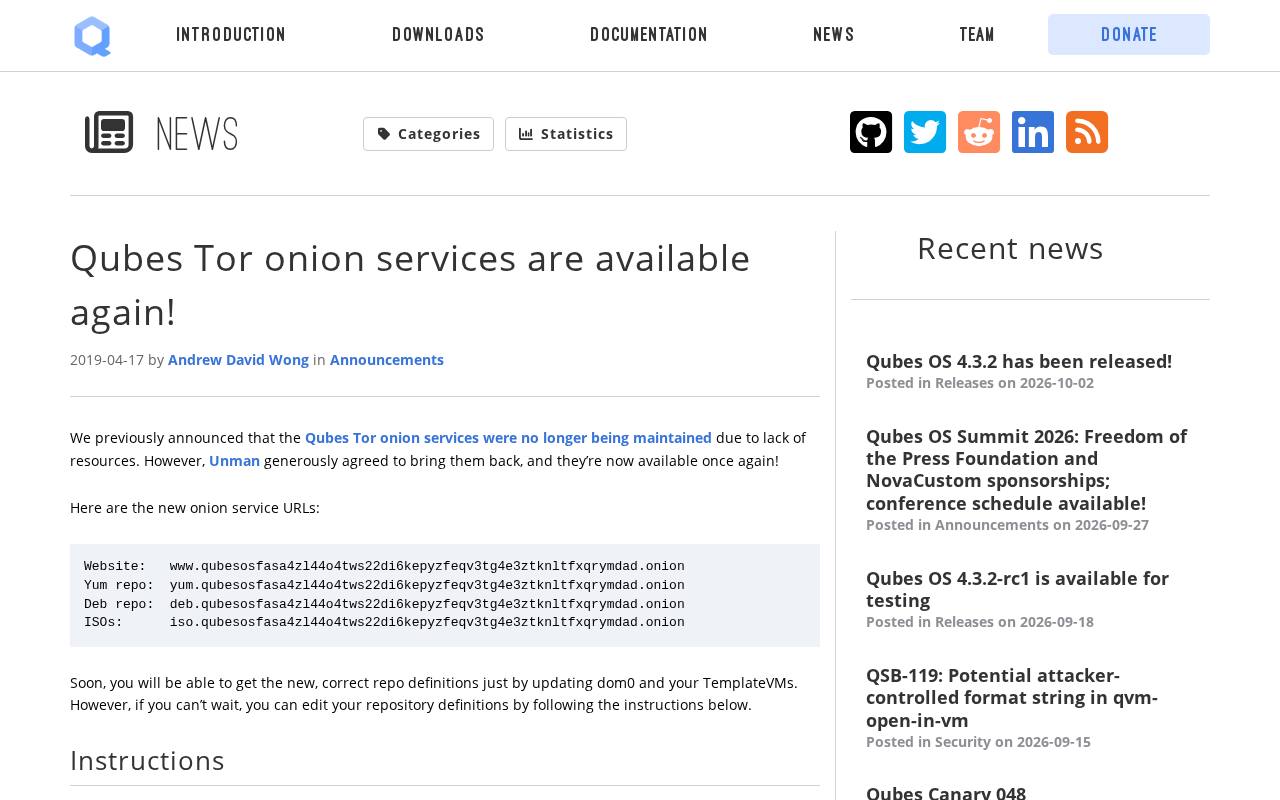The image size is (1280, 800).
Task: Open the Introduction menu item
Action: pos(231,35)
